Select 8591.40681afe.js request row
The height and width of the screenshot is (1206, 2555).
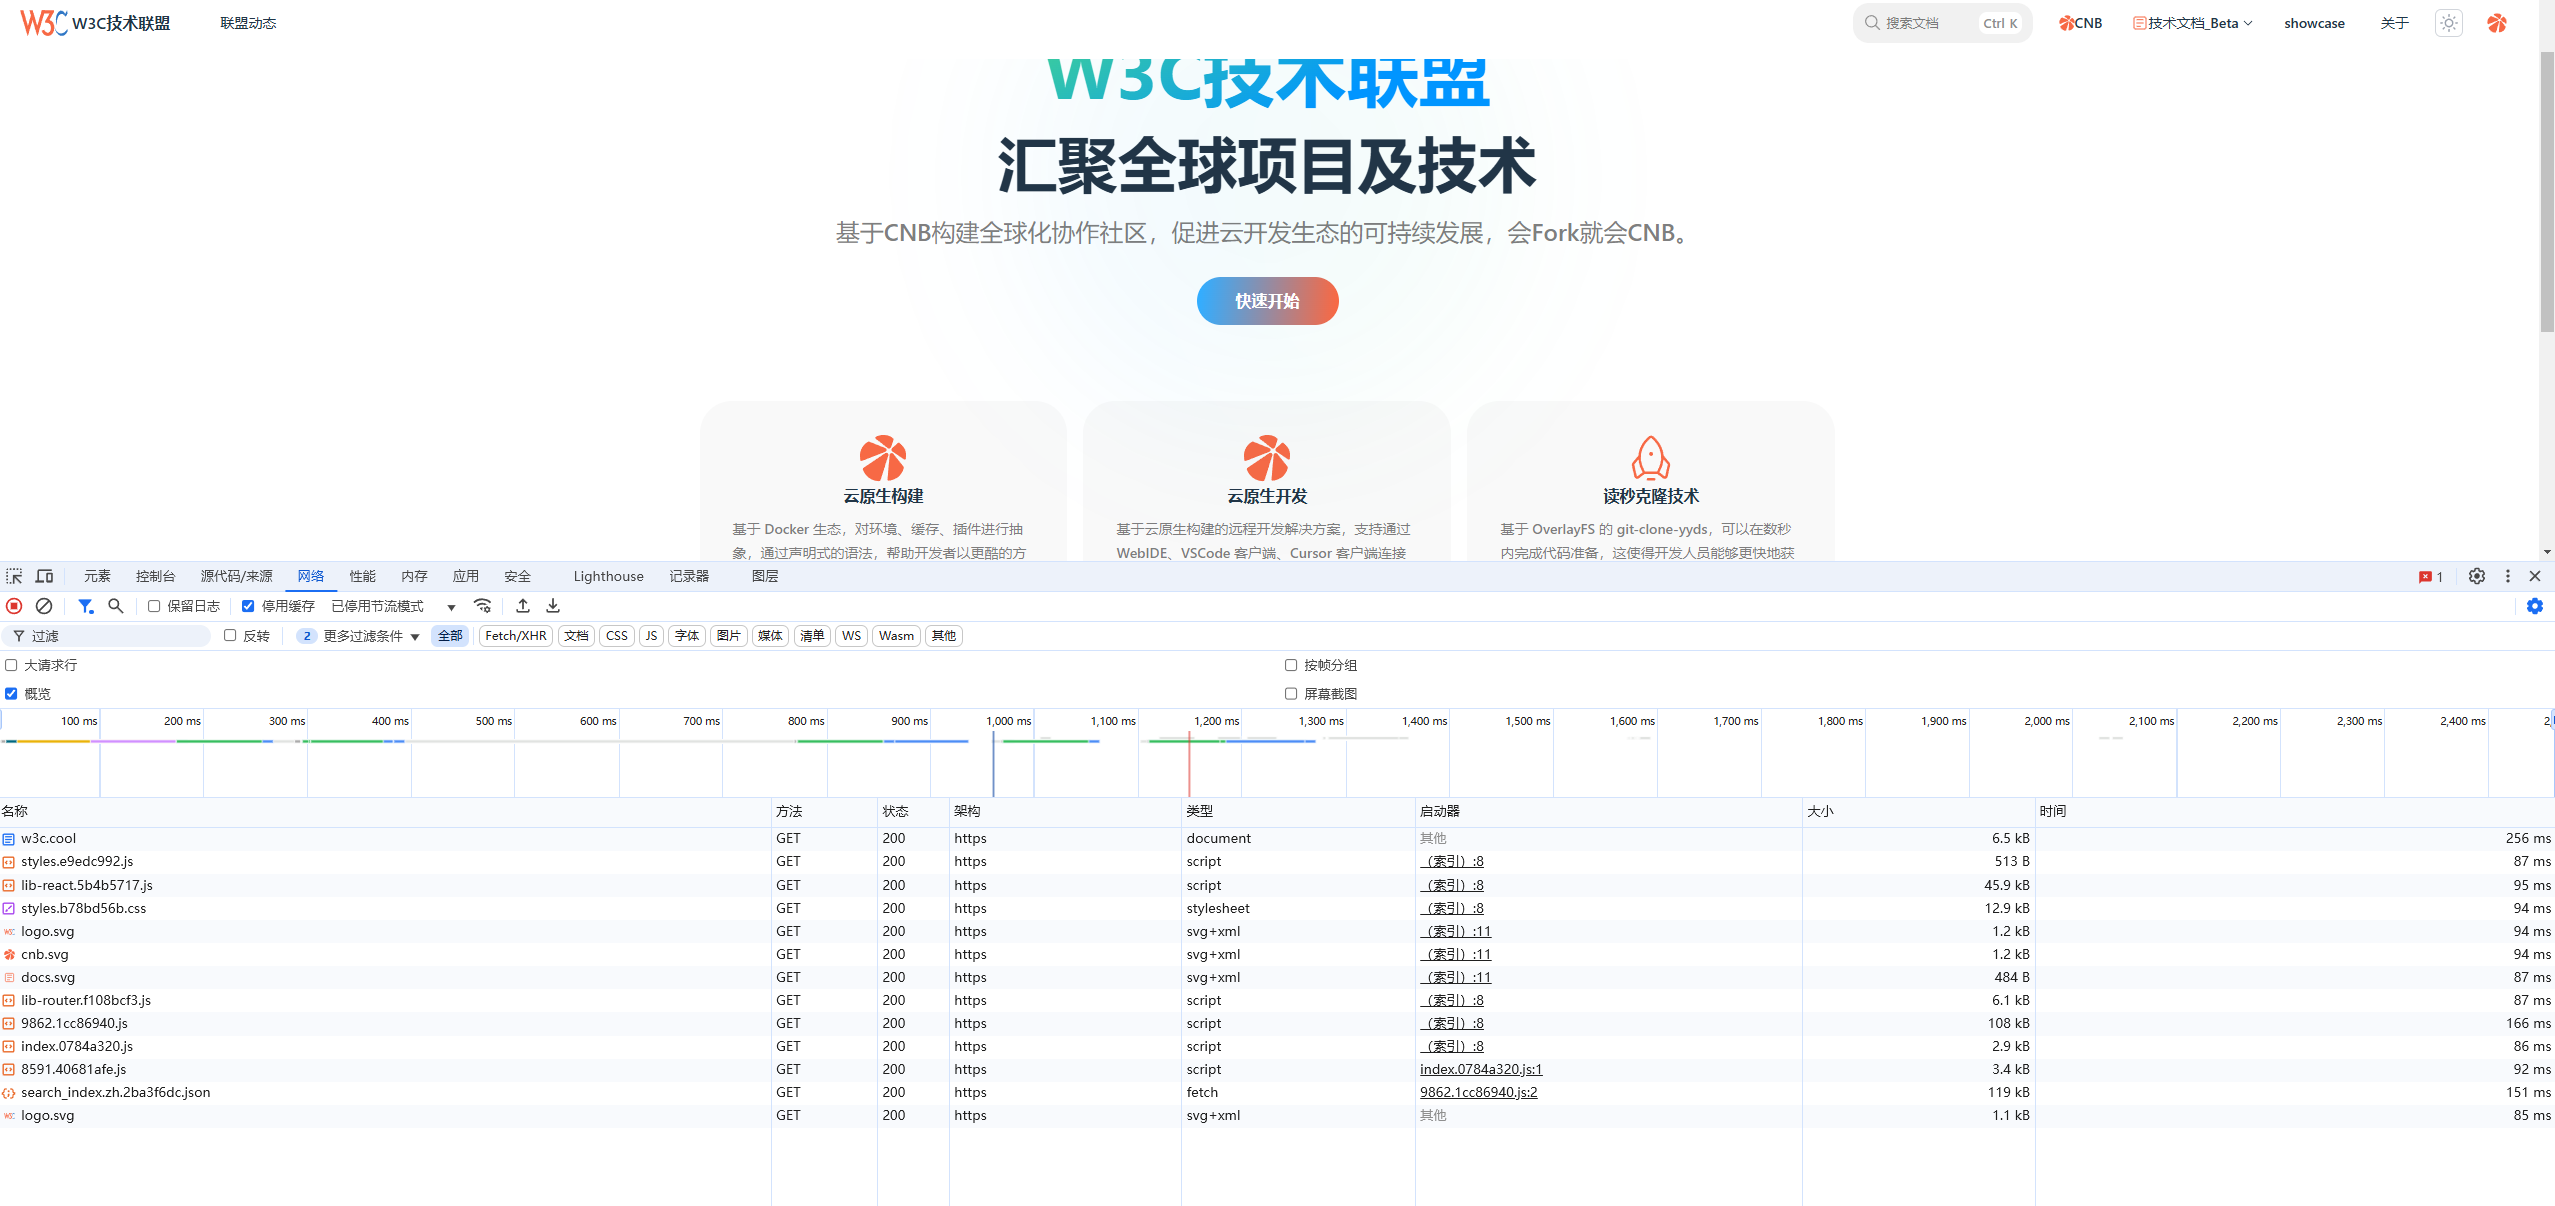click(x=1277, y=1070)
